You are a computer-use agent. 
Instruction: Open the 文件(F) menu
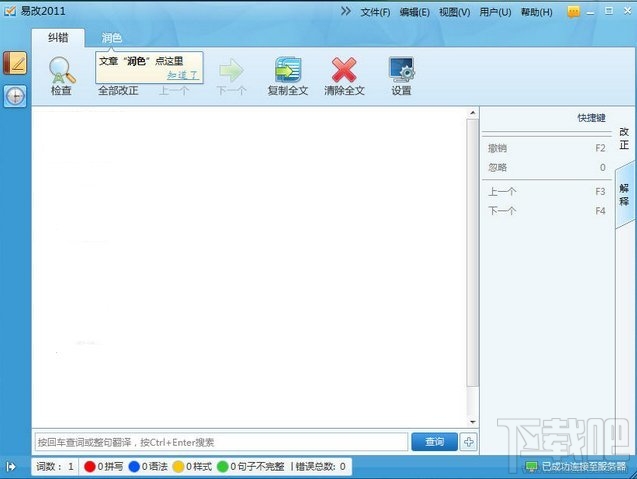[x=375, y=12]
